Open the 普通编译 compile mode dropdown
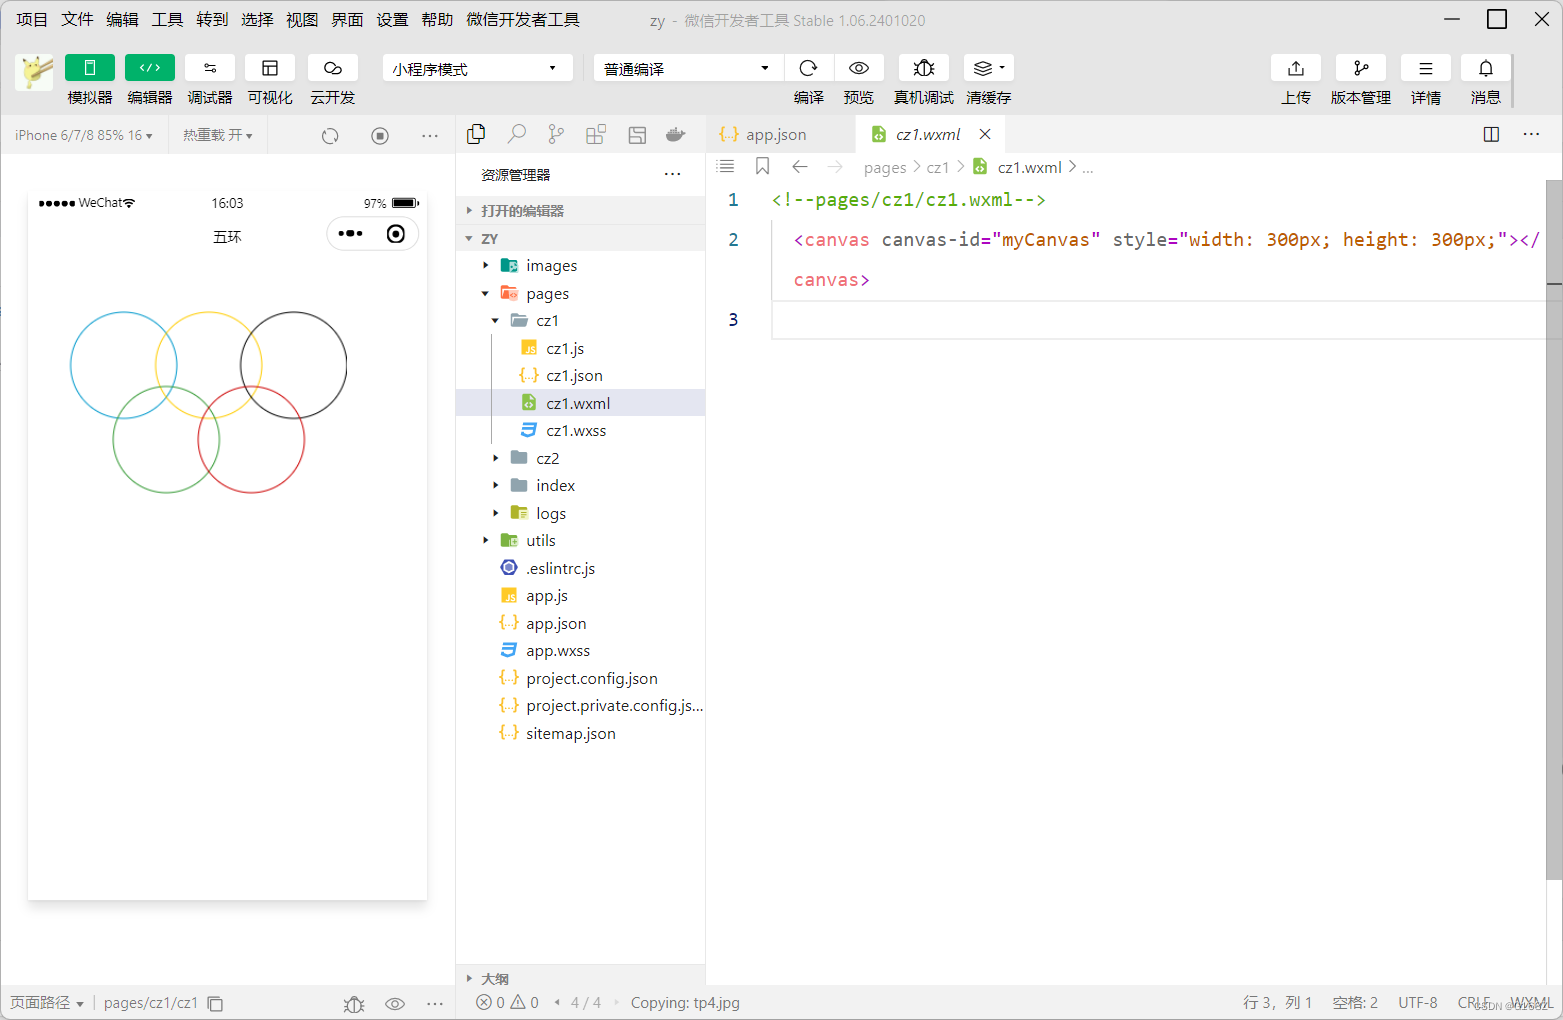Image resolution: width=1563 pixels, height=1020 pixels. 688,68
